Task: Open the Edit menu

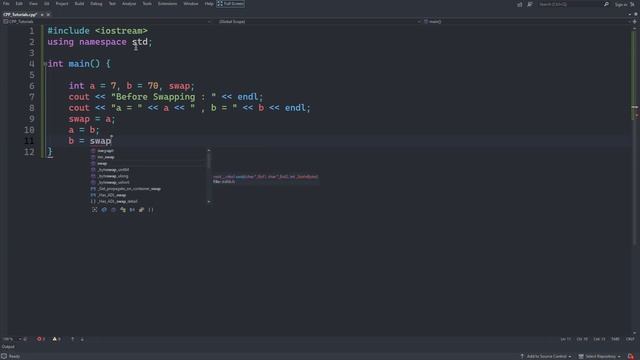Action: coord(19,4)
